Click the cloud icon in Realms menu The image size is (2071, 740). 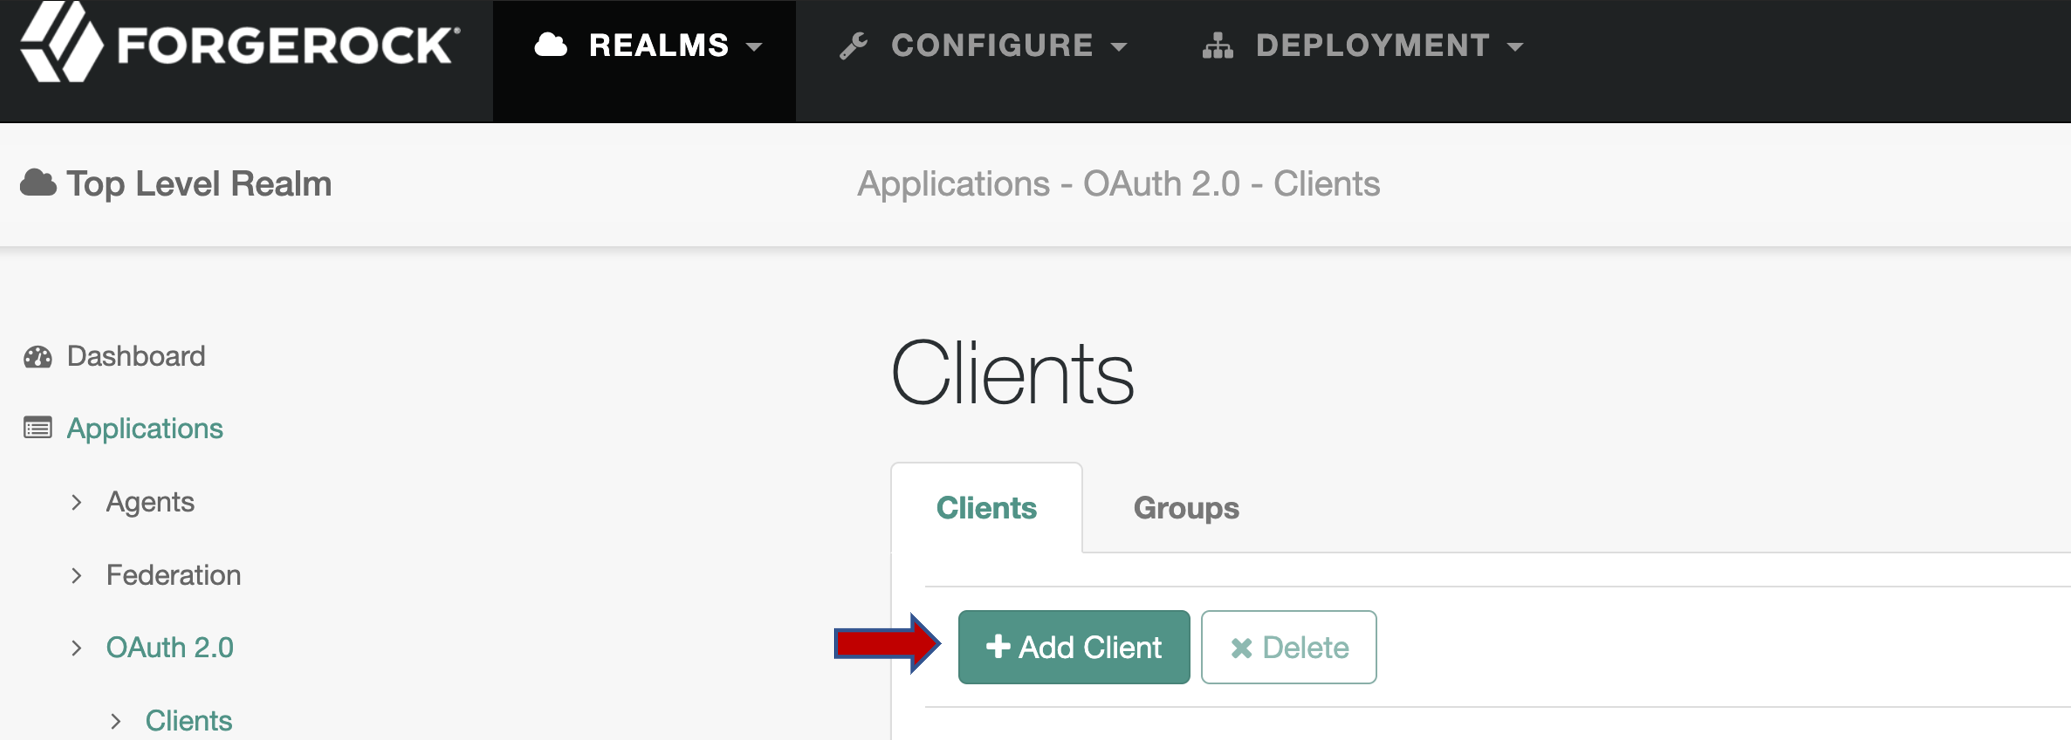pos(551,45)
